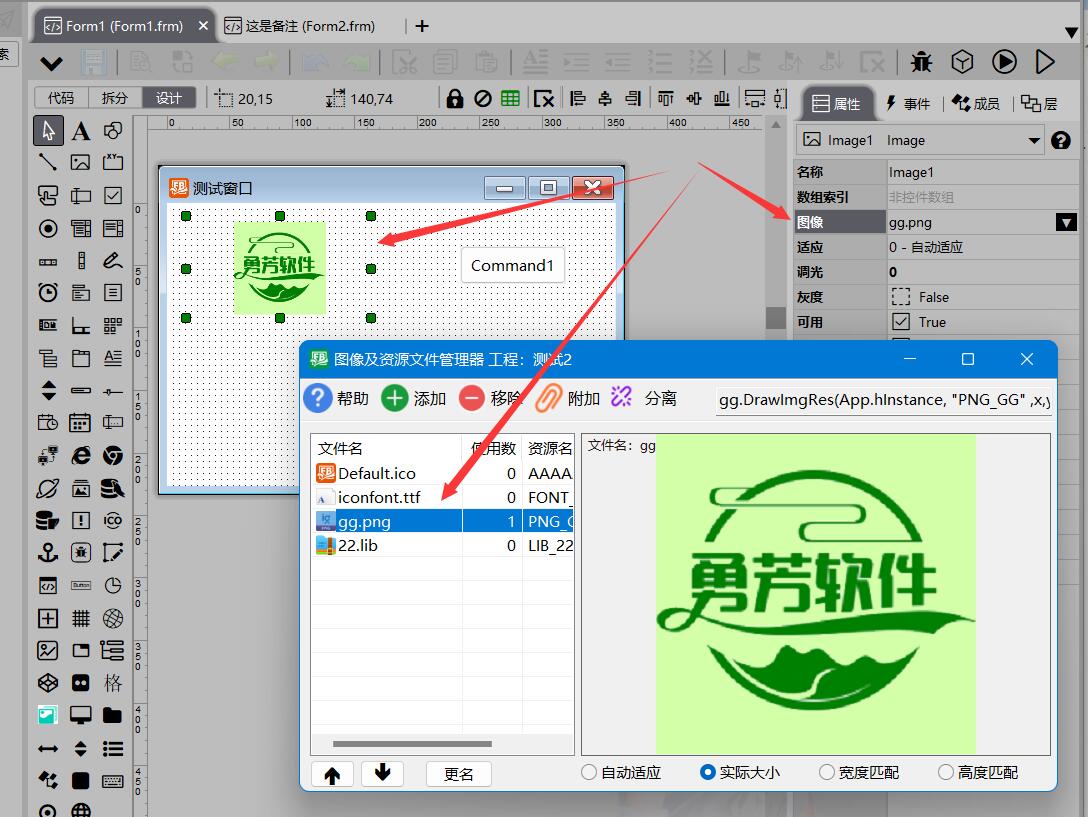Expand the Image1 control selector dropdown
Image resolution: width=1088 pixels, height=817 pixels.
point(1034,141)
